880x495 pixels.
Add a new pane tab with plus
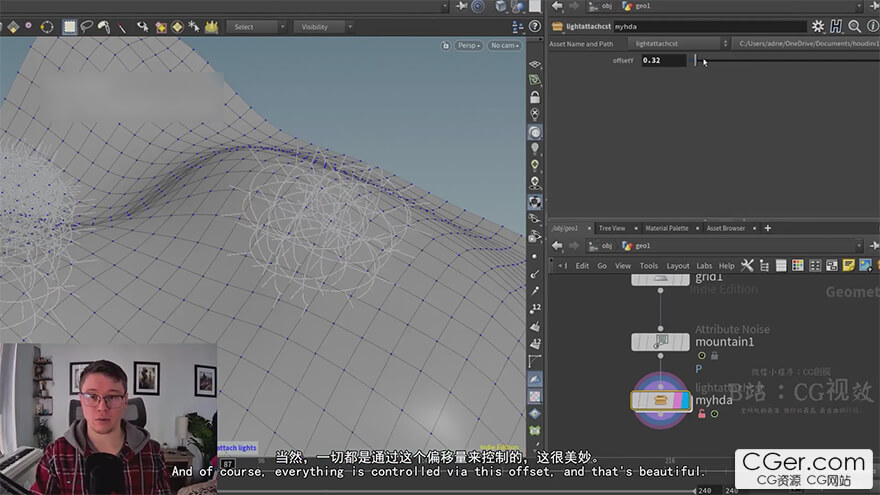pyautogui.click(x=768, y=228)
